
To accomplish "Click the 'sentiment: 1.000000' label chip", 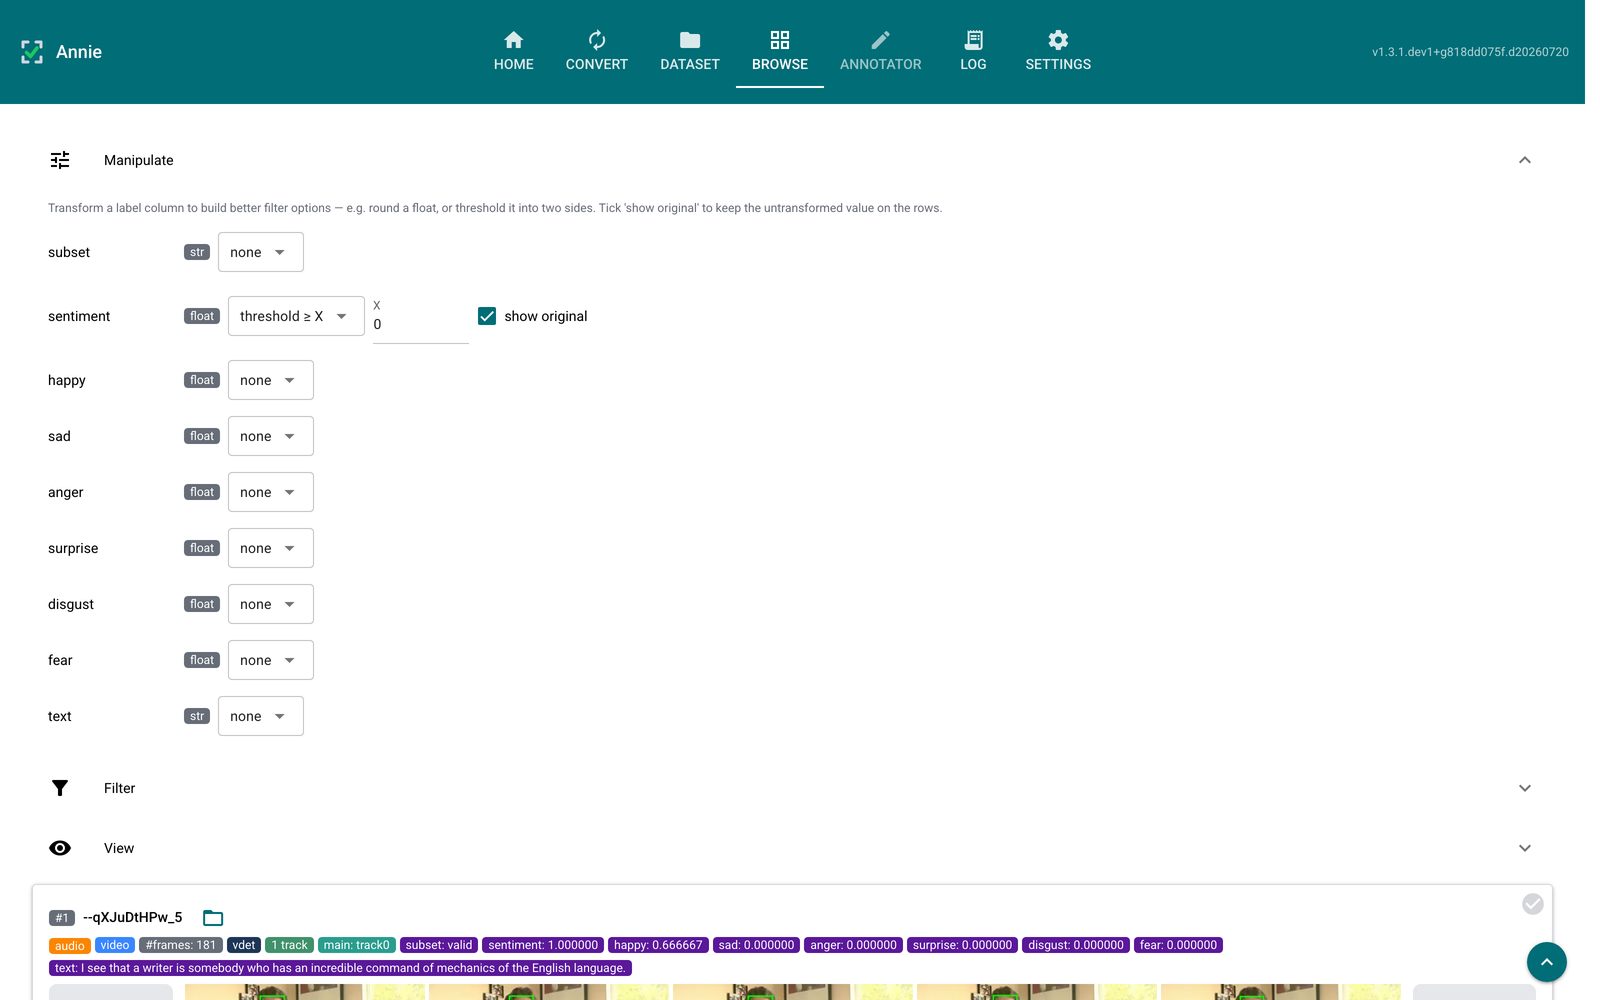I will 543,945.
